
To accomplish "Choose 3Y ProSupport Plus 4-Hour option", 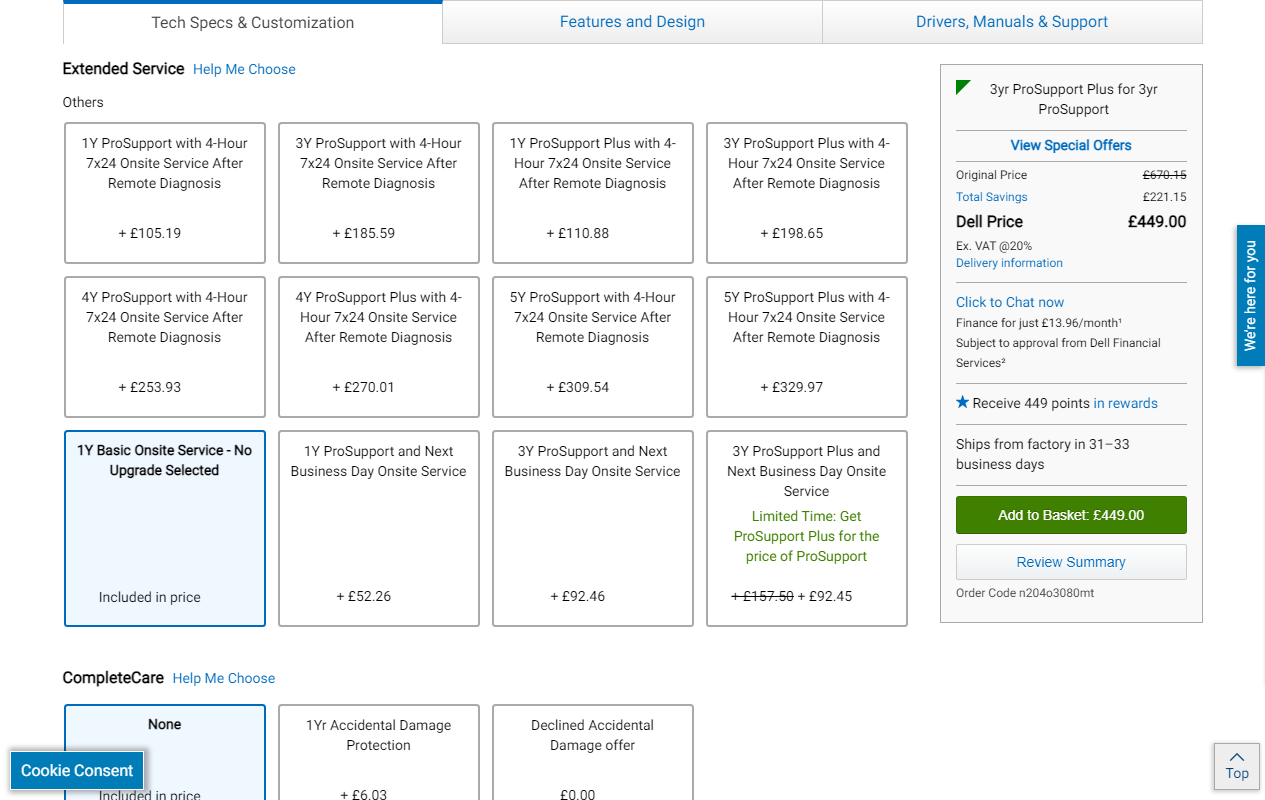I will [806, 192].
